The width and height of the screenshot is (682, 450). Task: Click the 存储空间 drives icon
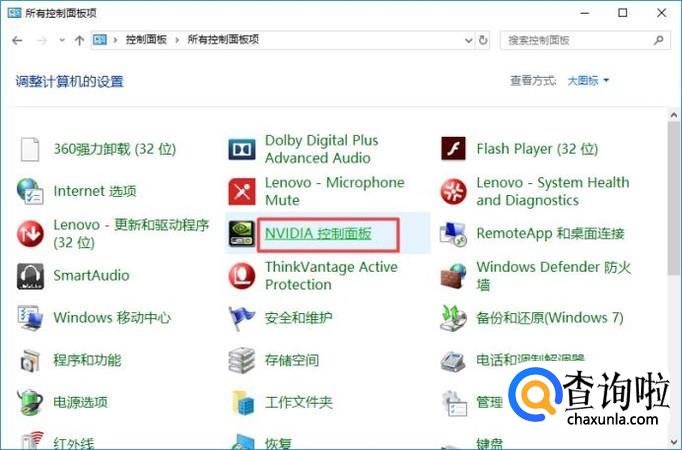point(242,360)
